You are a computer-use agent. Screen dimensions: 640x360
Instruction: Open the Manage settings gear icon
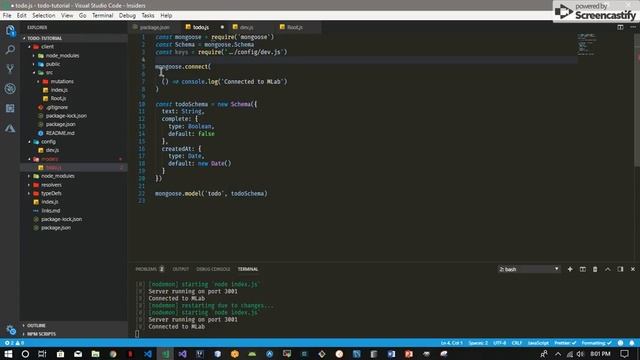[11, 329]
